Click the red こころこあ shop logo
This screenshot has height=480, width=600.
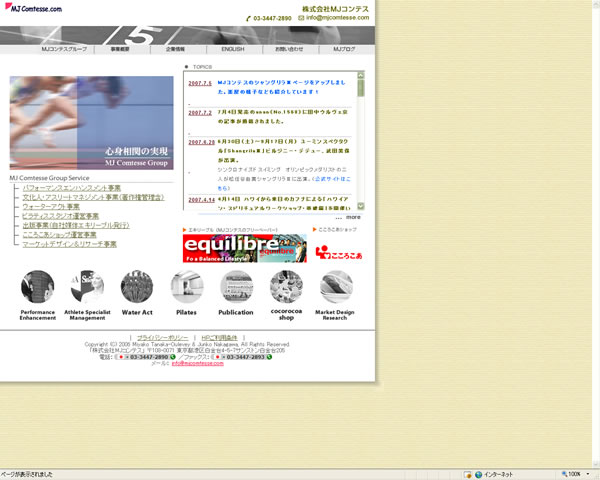coord(339,253)
